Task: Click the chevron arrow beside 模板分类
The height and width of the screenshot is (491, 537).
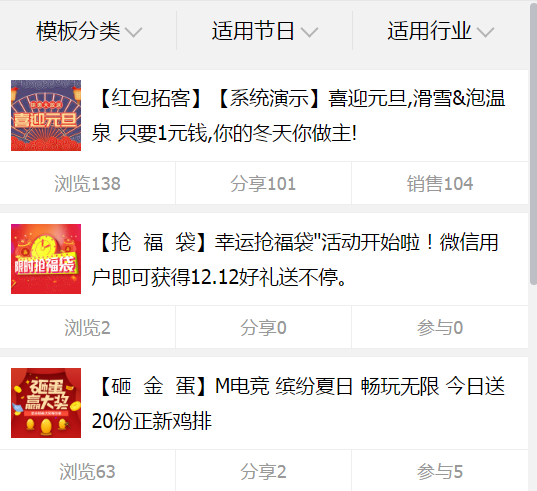Action: click(x=133, y=32)
